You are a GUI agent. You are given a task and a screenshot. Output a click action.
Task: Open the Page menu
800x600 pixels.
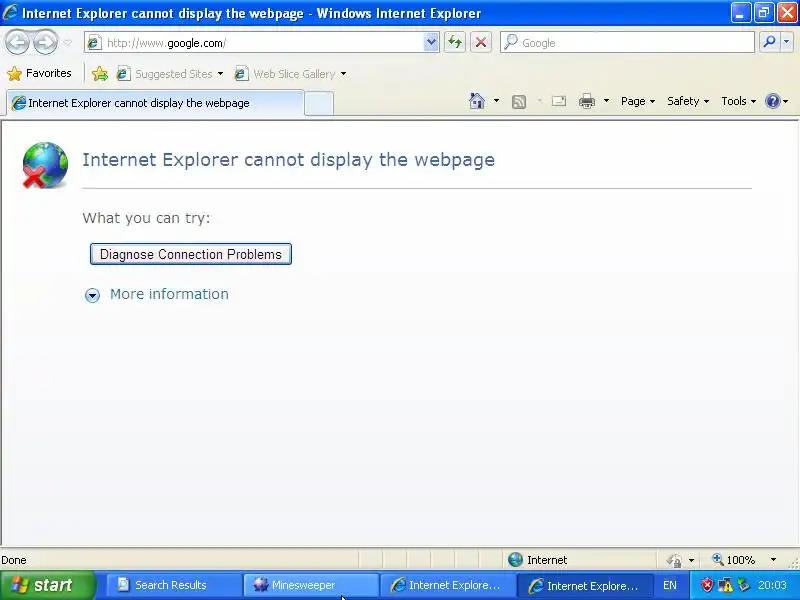(638, 101)
